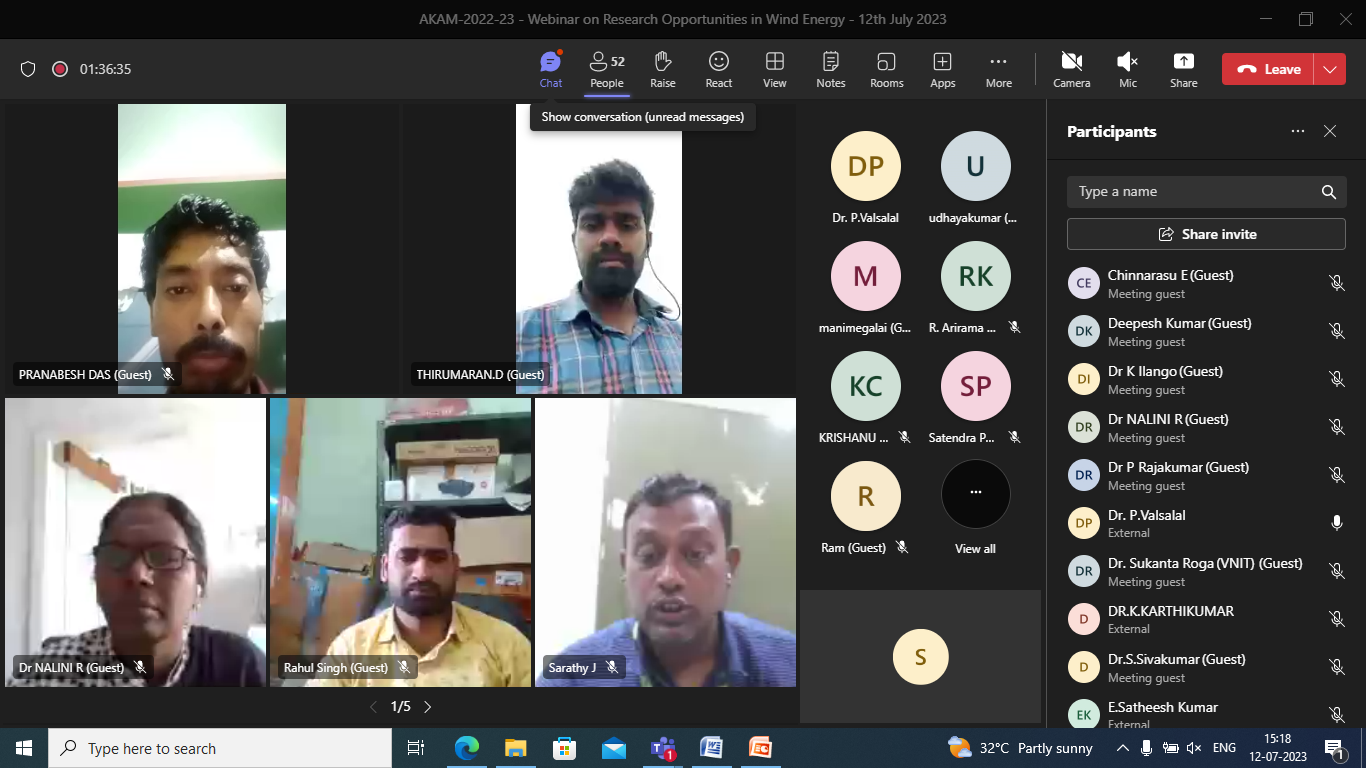Image resolution: width=1366 pixels, height=768 pixels.
Task: Leave the meeting
Action: pos(1269,69)
